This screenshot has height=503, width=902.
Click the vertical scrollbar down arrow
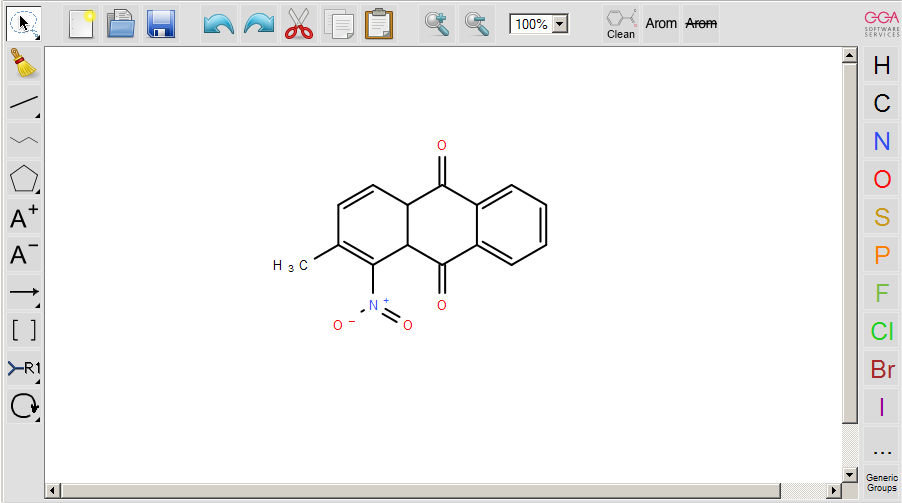[x=850, y=474]
